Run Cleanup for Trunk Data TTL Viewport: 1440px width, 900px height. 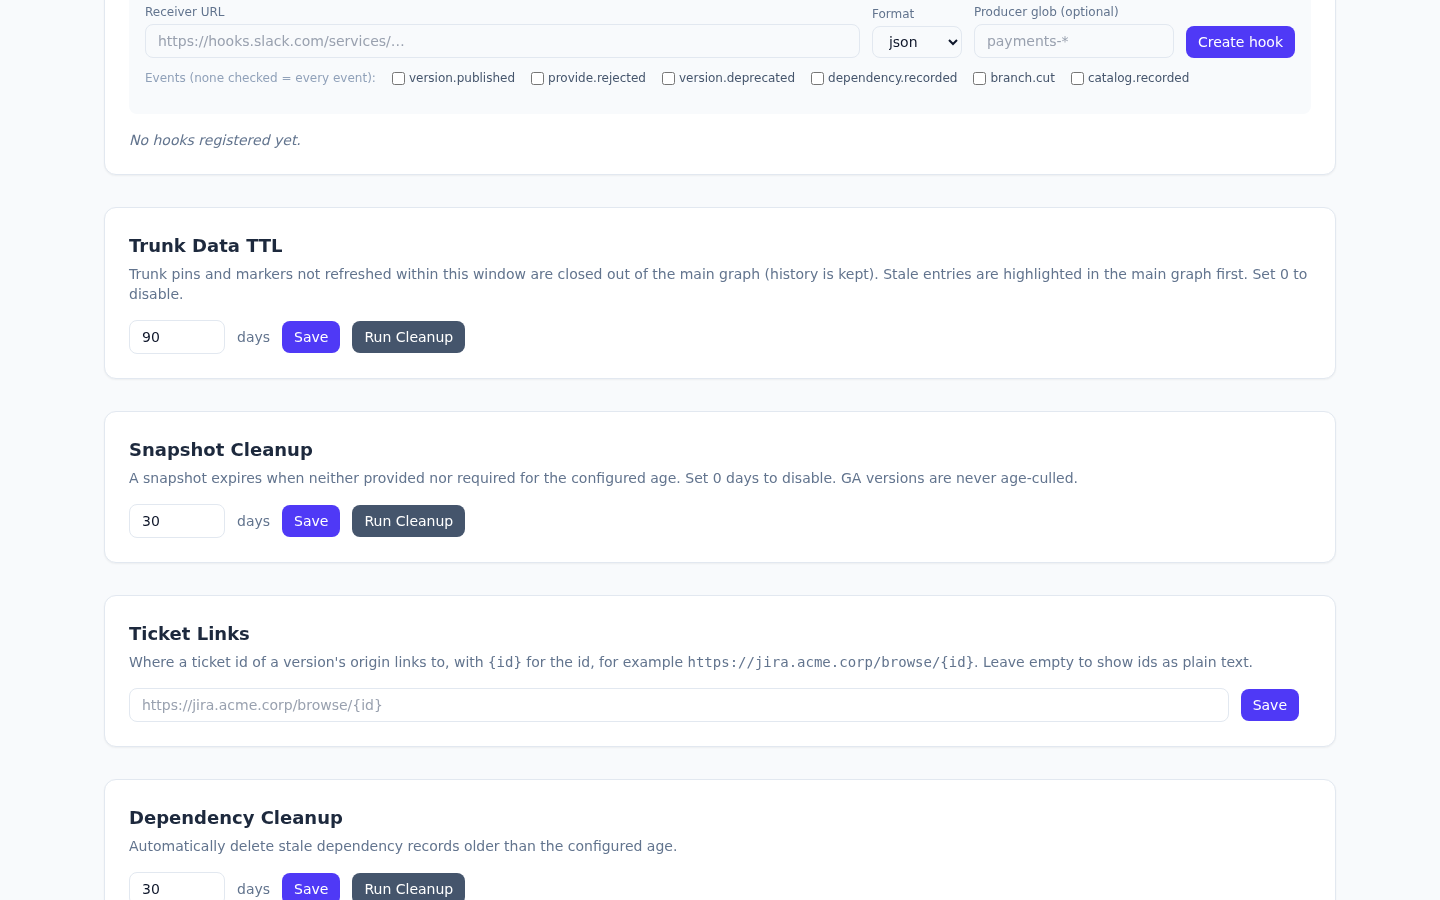click(x=408, y=337)
